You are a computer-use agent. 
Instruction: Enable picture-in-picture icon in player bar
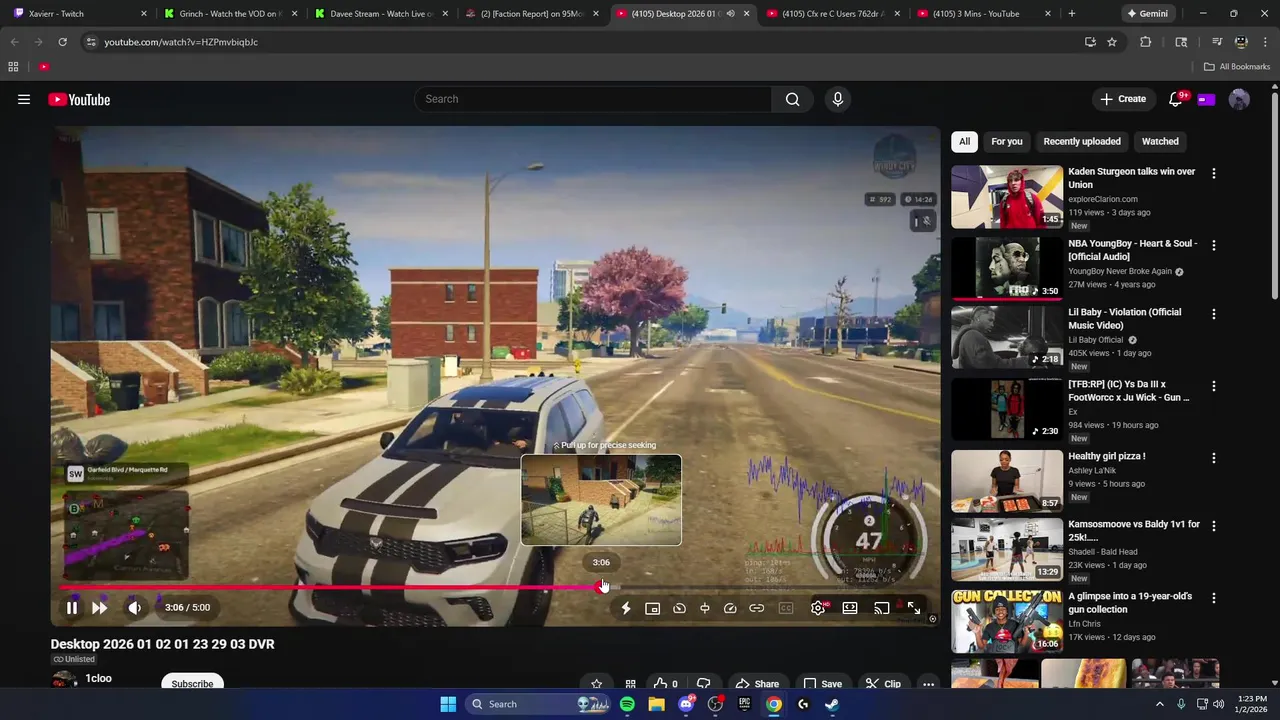click(x=652, y=608)
